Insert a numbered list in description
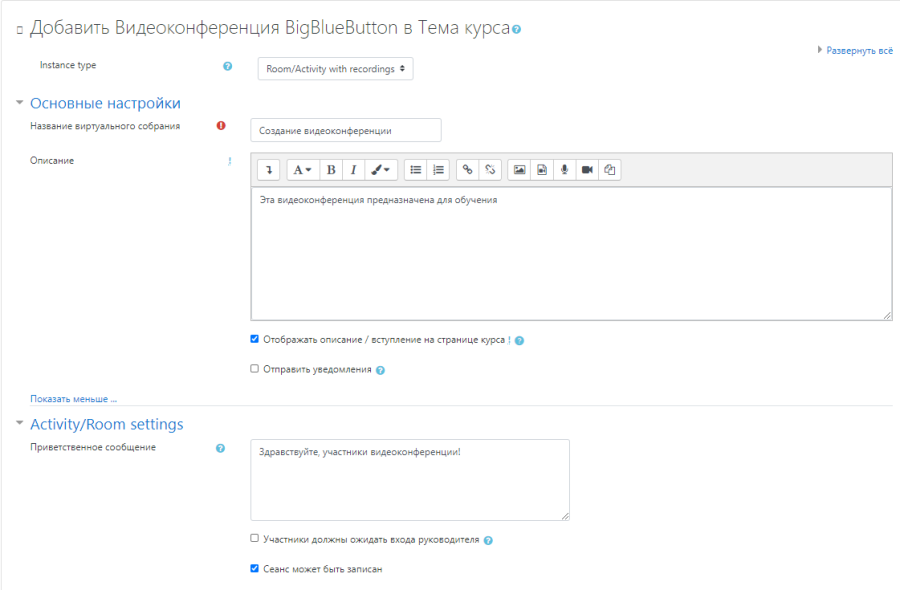 [x=438, y=170]
